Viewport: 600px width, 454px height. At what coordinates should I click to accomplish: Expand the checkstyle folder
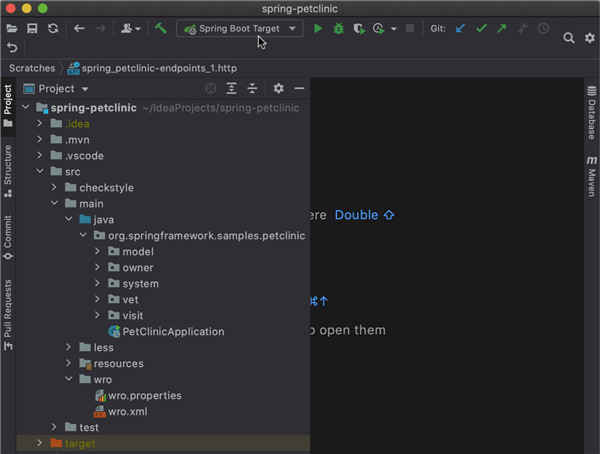[54, 188]
